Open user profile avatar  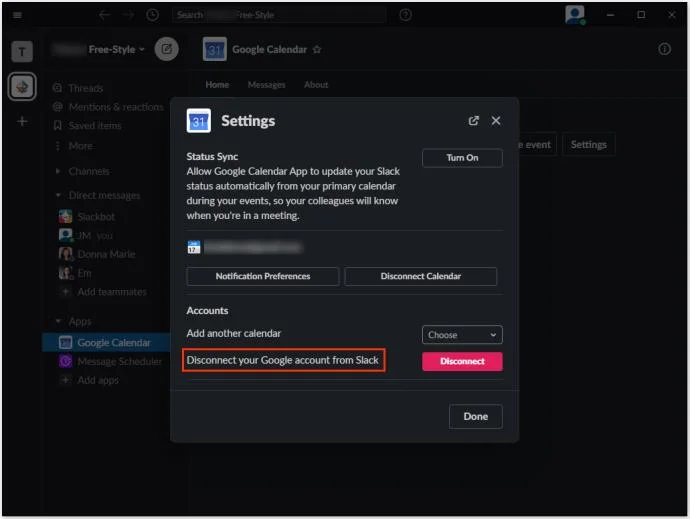point(575,15)
